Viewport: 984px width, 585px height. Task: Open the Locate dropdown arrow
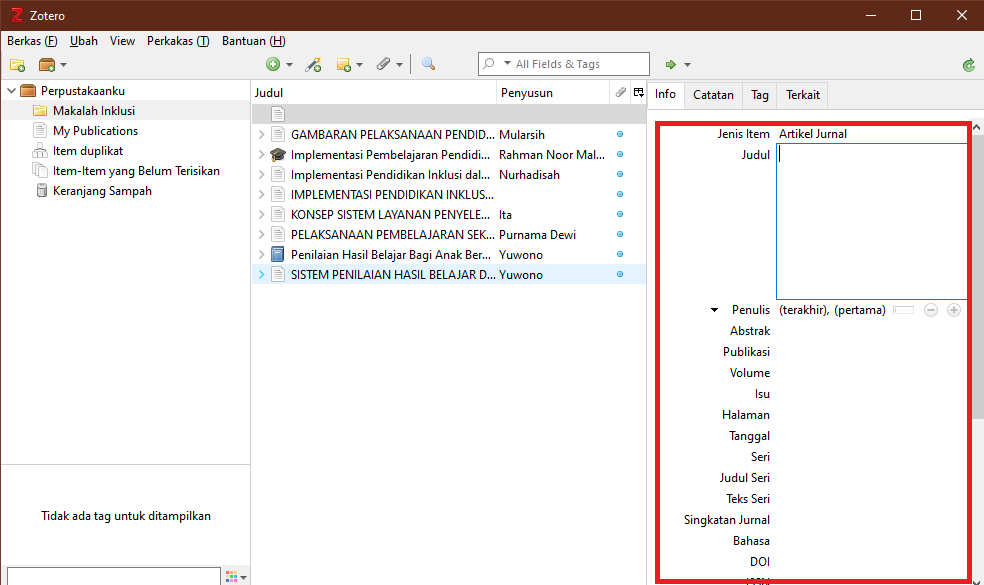[x=687, y=65]
